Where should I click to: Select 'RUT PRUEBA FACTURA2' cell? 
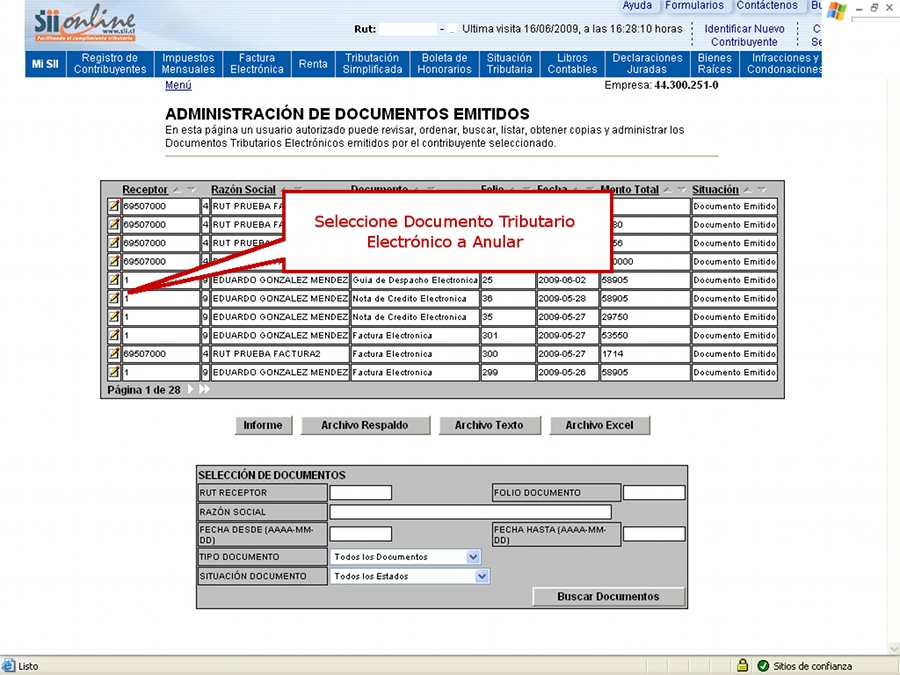coord(280,354)
